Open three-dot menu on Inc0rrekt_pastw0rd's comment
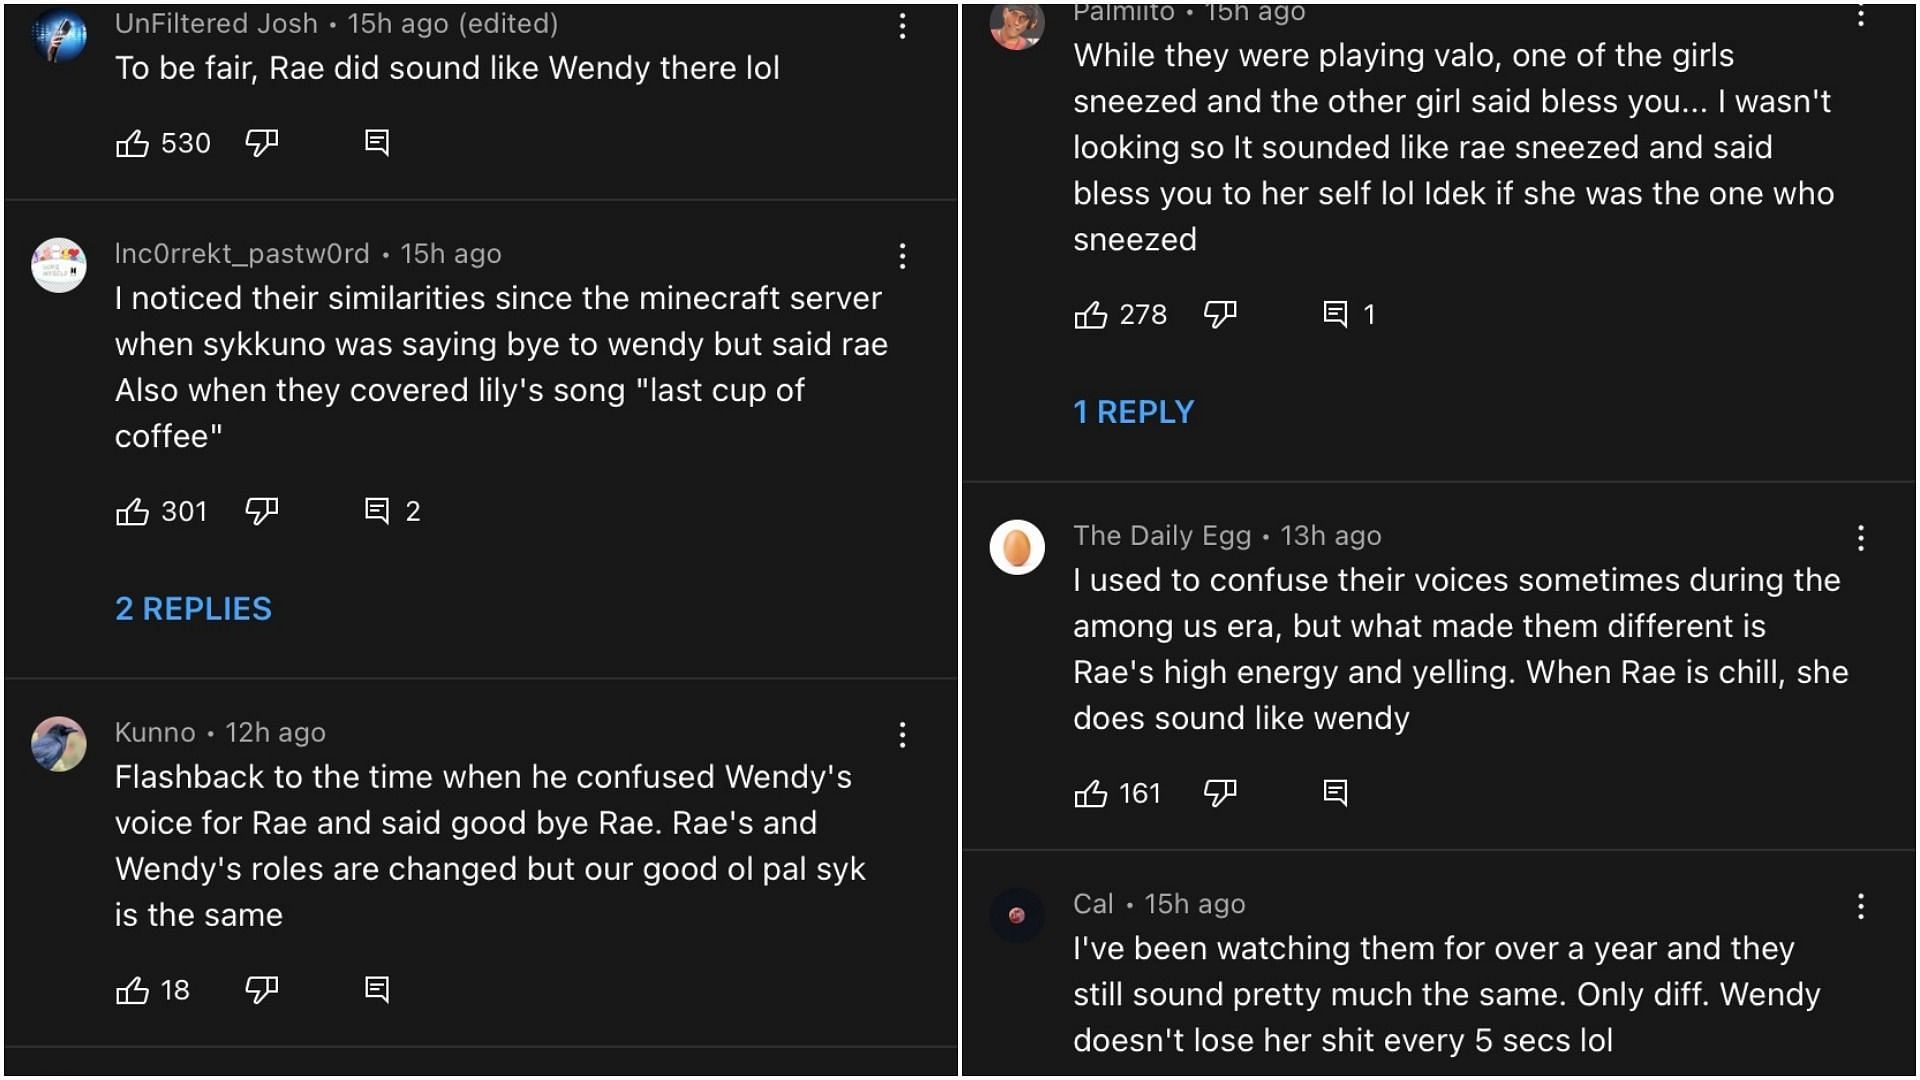The height and width of the screenshot is (1080, 1920). [902, 257]
